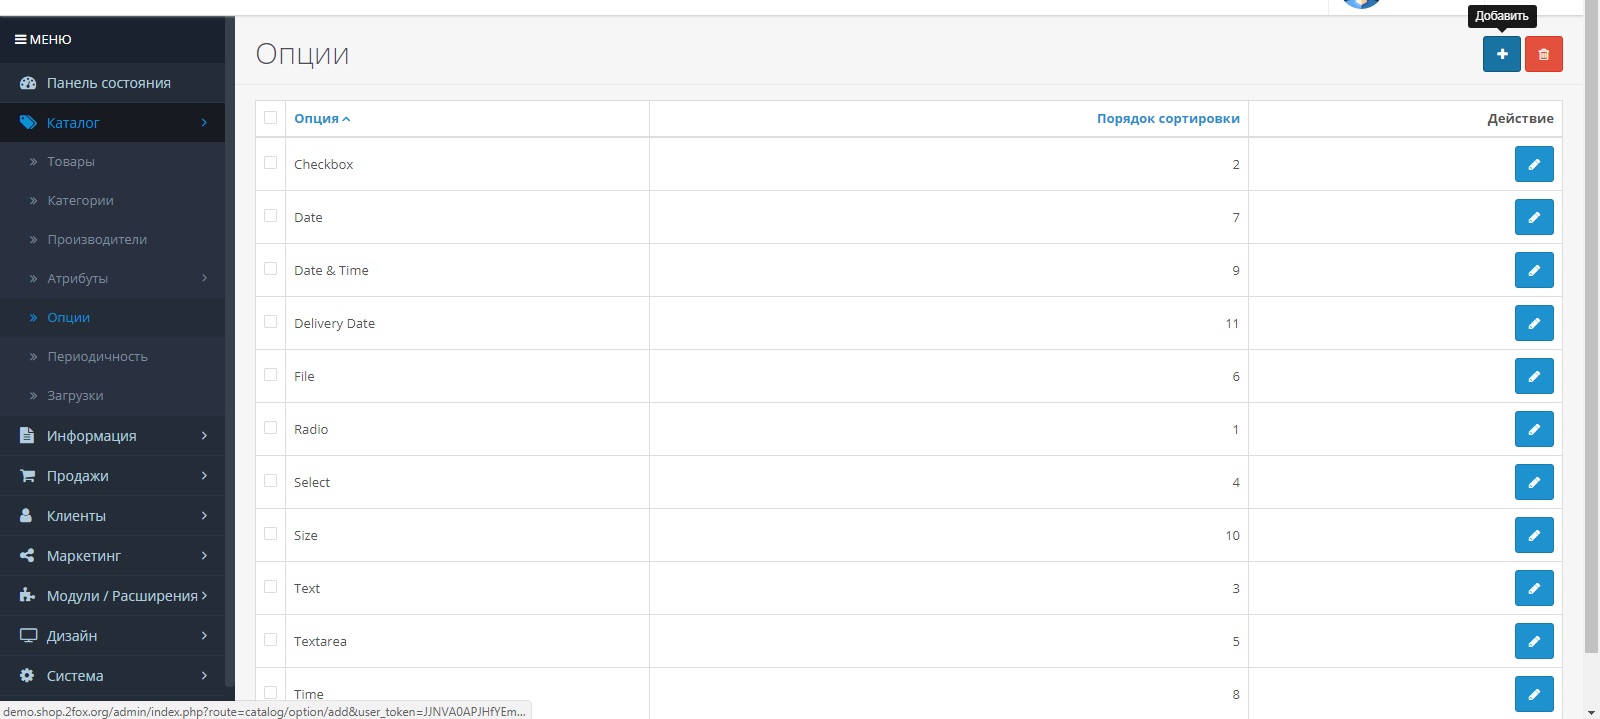
Task: Toggle the hamburger МЕНЮ icon
Action: pyautogui.click(x=20, y=40)
